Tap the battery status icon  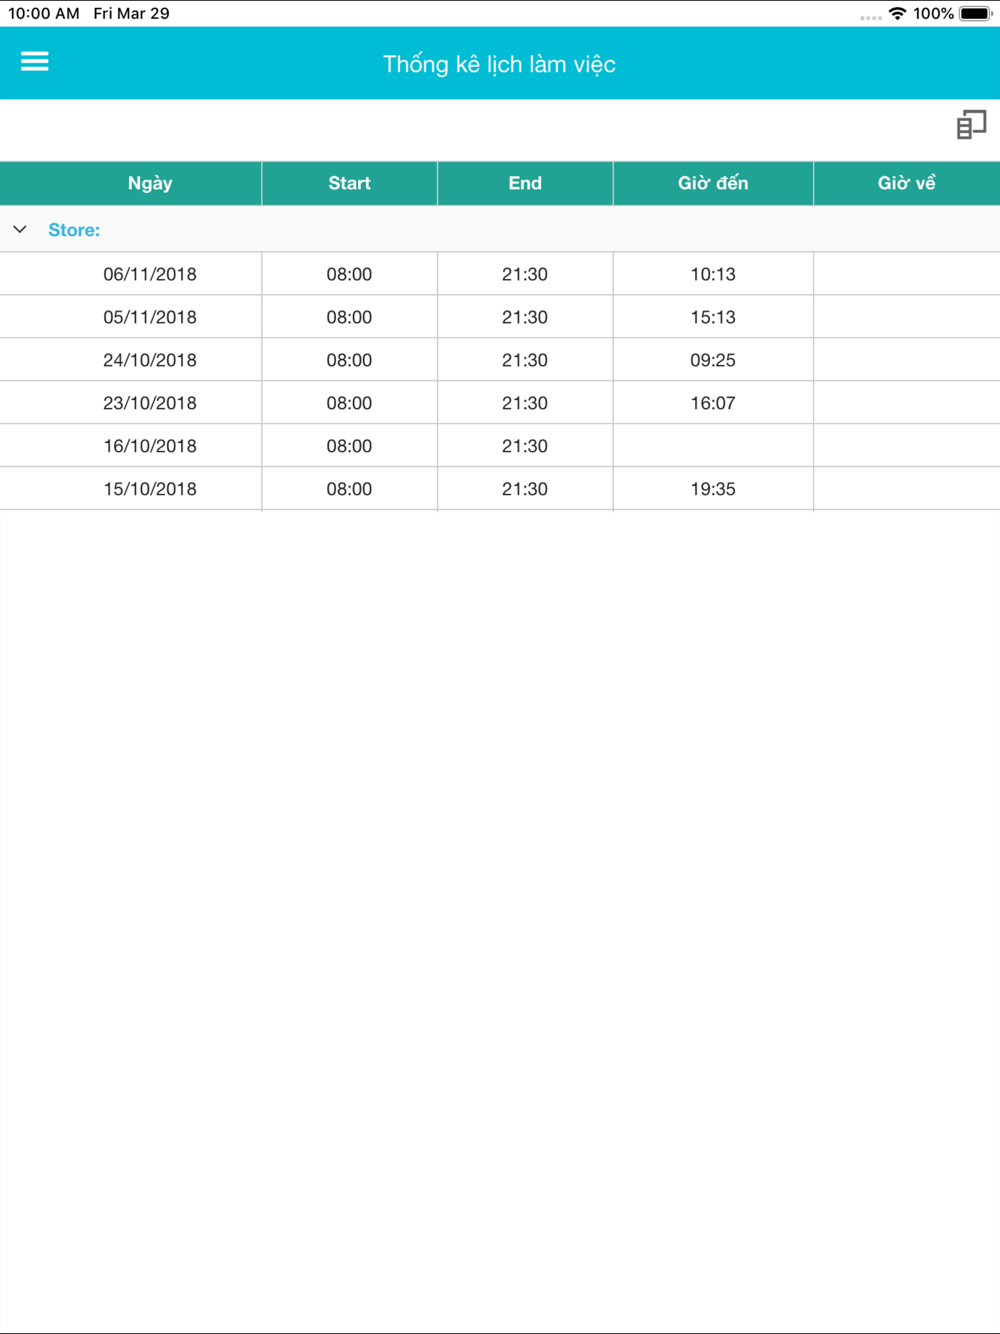[x=975, y=14]
